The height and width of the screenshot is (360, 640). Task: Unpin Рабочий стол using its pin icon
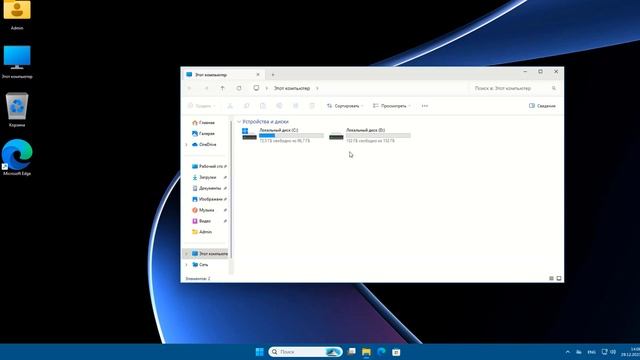[225, 166]
